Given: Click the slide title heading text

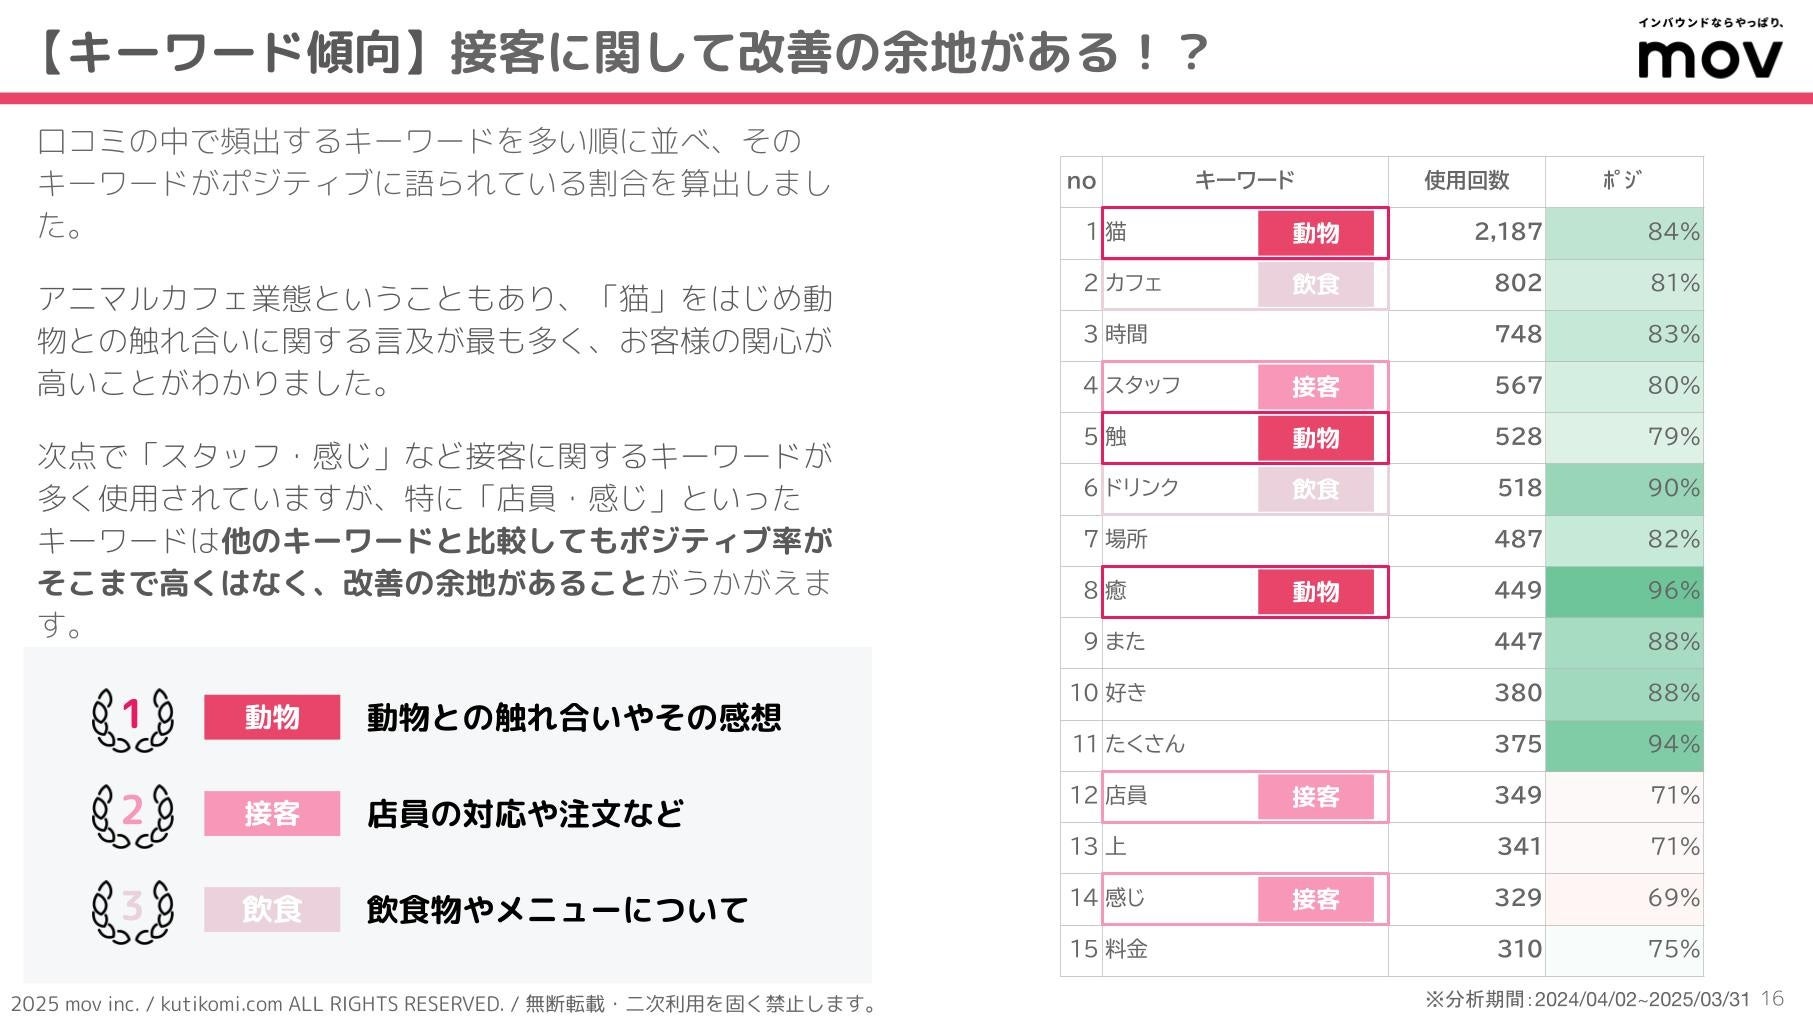Looking at the screenshot, I should (620, 52).
